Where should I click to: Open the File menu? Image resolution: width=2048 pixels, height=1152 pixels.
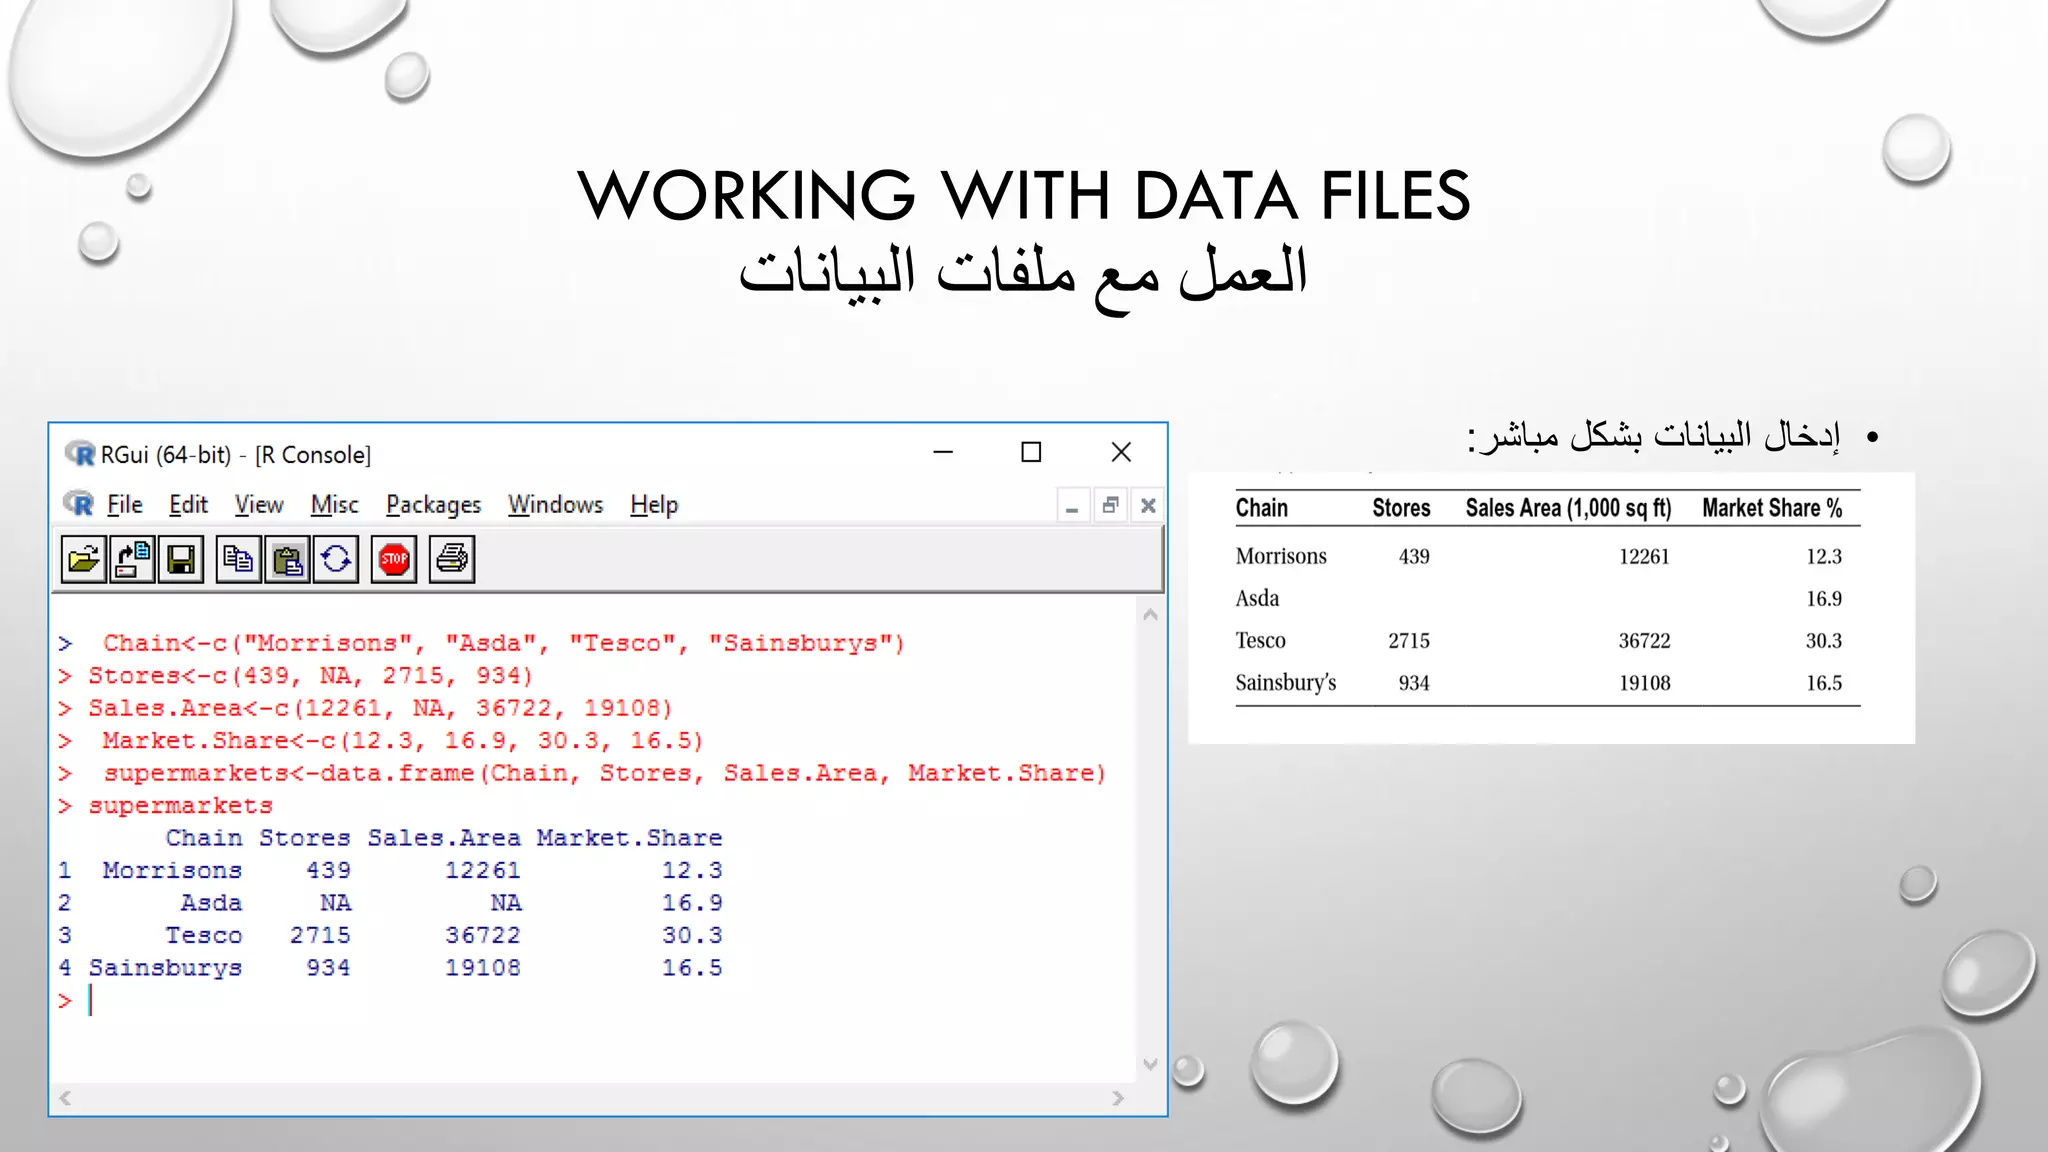[x=125, y=505]
